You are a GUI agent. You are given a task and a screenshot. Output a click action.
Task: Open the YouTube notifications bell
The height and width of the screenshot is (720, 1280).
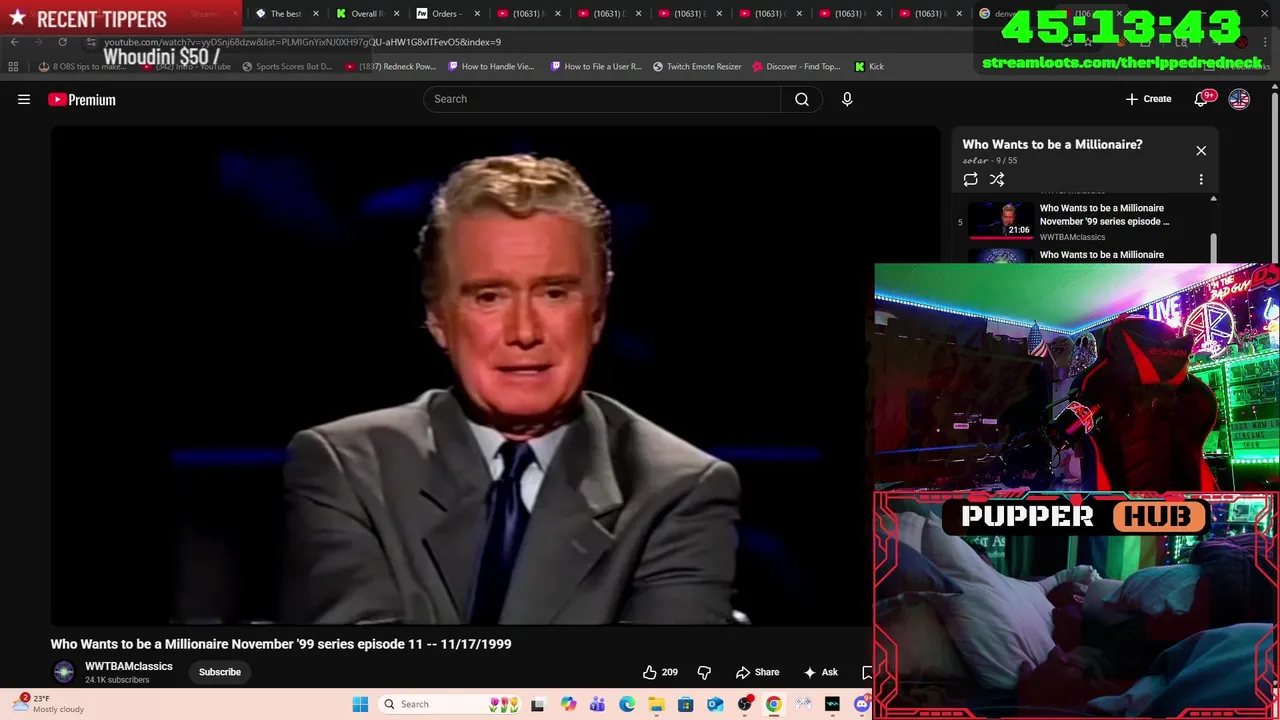[x=1201, y=99]
